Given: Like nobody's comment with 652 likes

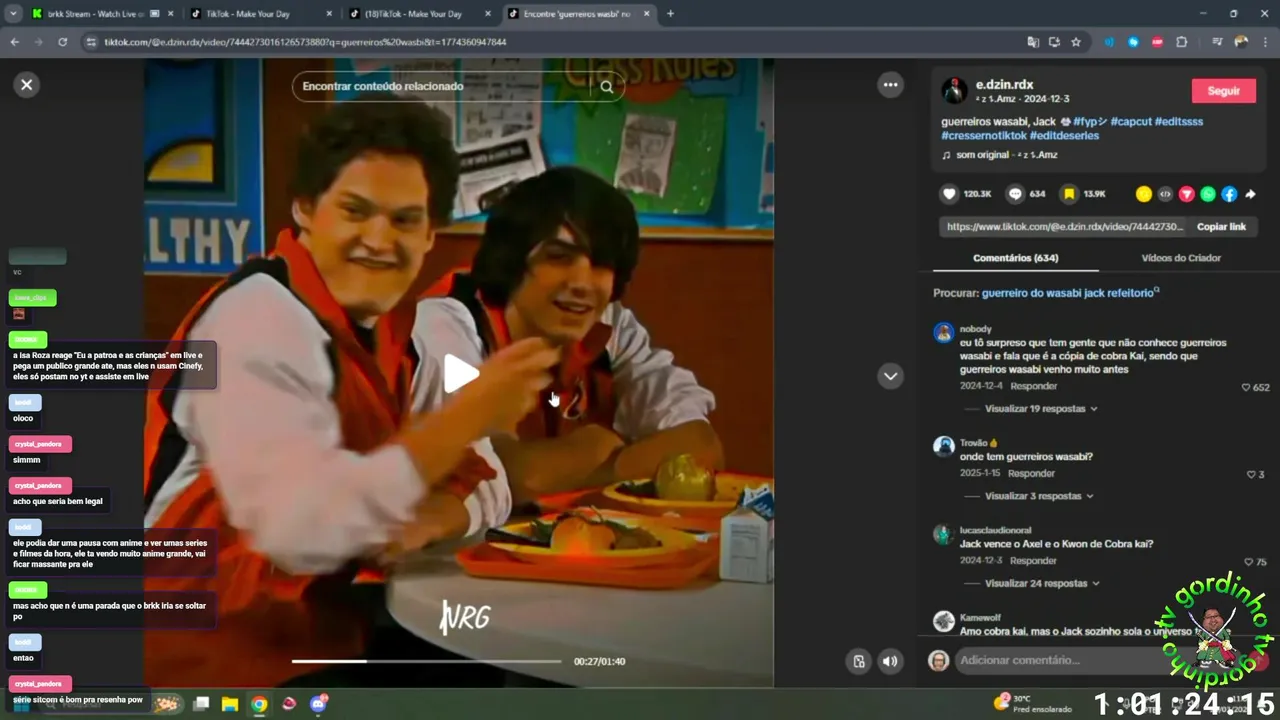Looking at the screenshot, I should pyautogui.click(x=1246, y=387).
